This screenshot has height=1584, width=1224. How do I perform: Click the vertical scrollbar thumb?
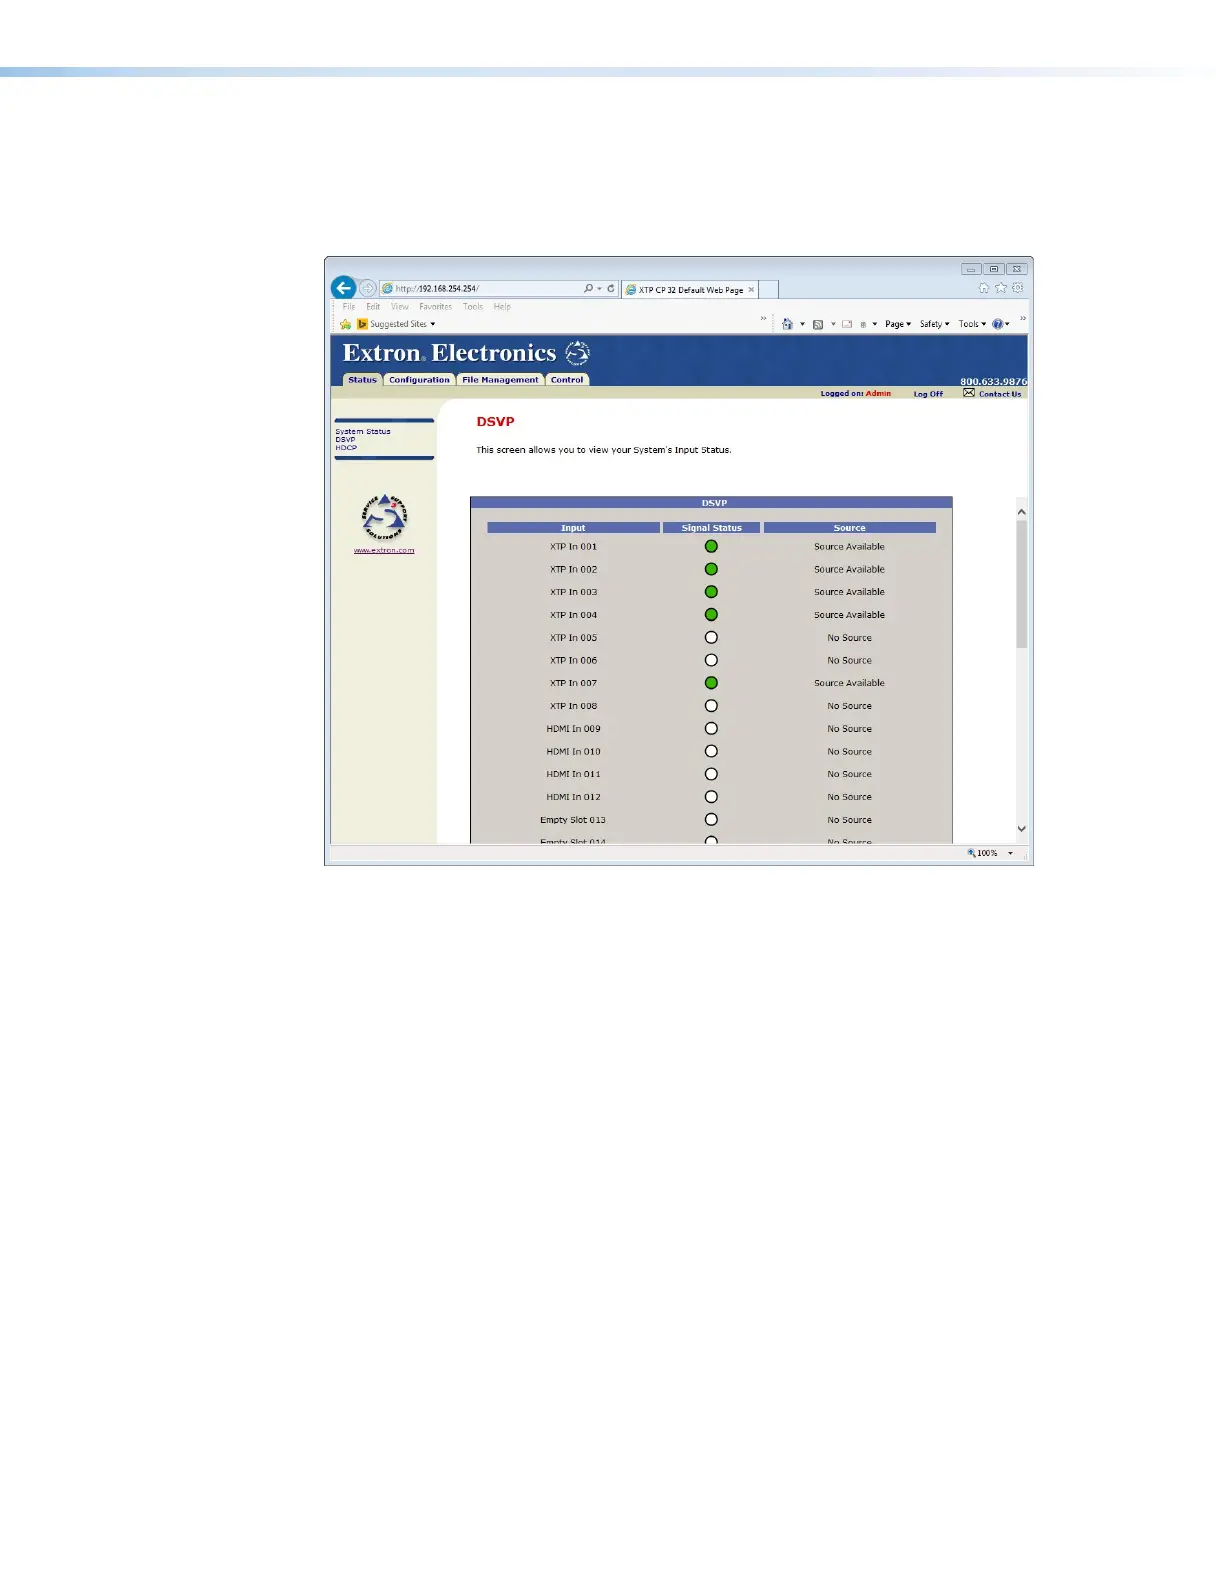(1022, 584)
